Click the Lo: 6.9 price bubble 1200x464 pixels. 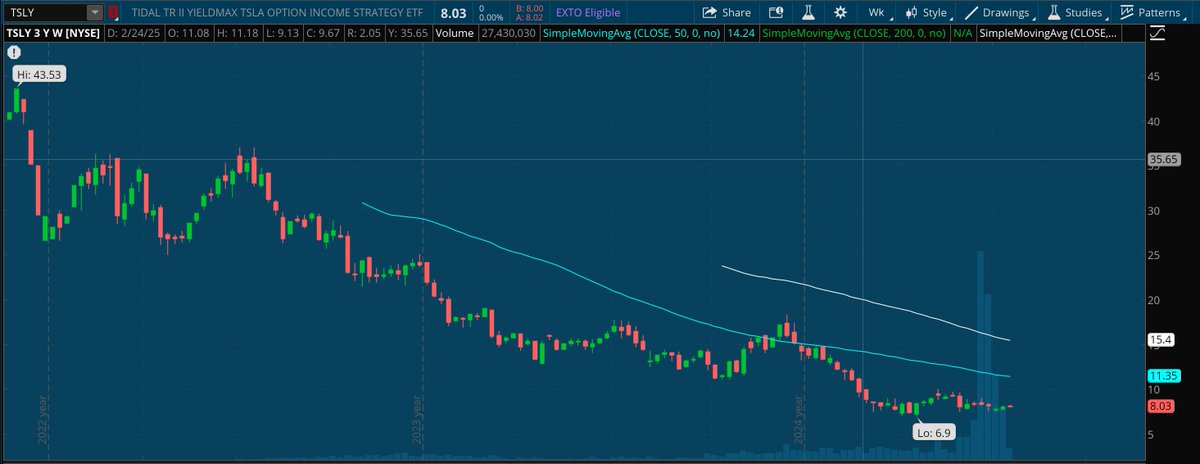point(933,432)
